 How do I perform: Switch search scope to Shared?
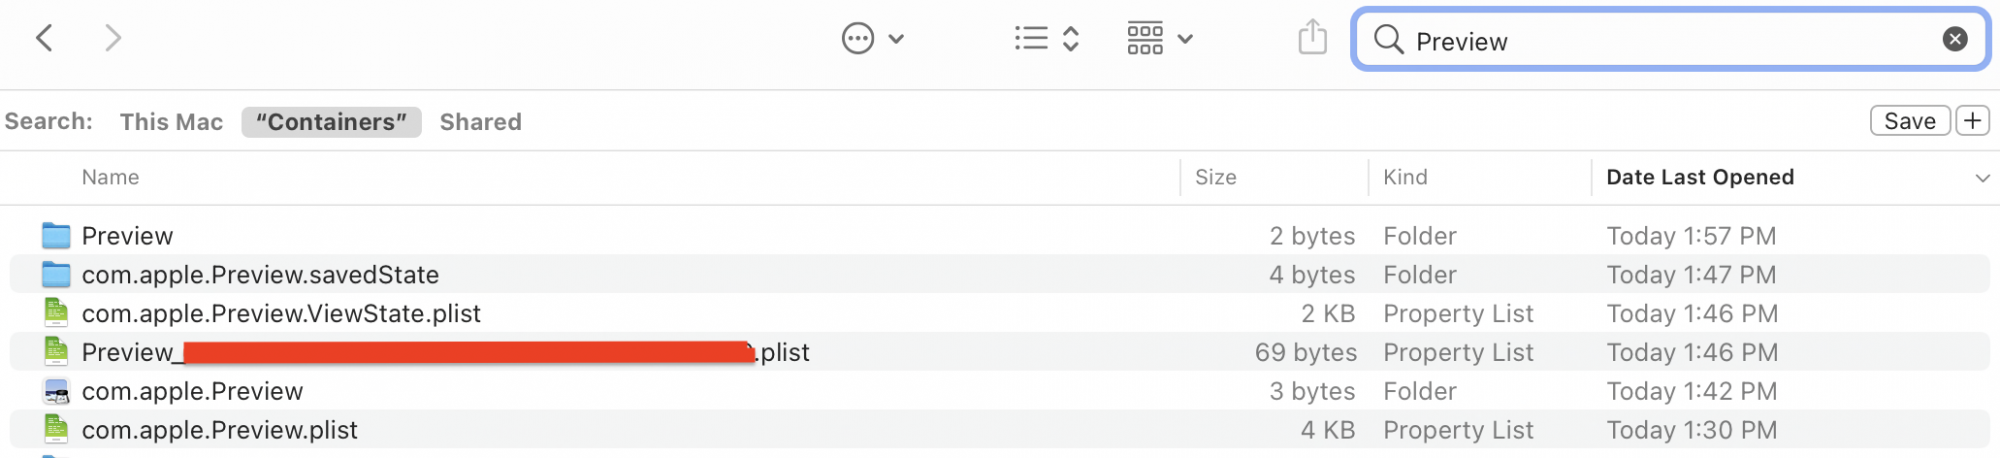(x=480, y=122)
